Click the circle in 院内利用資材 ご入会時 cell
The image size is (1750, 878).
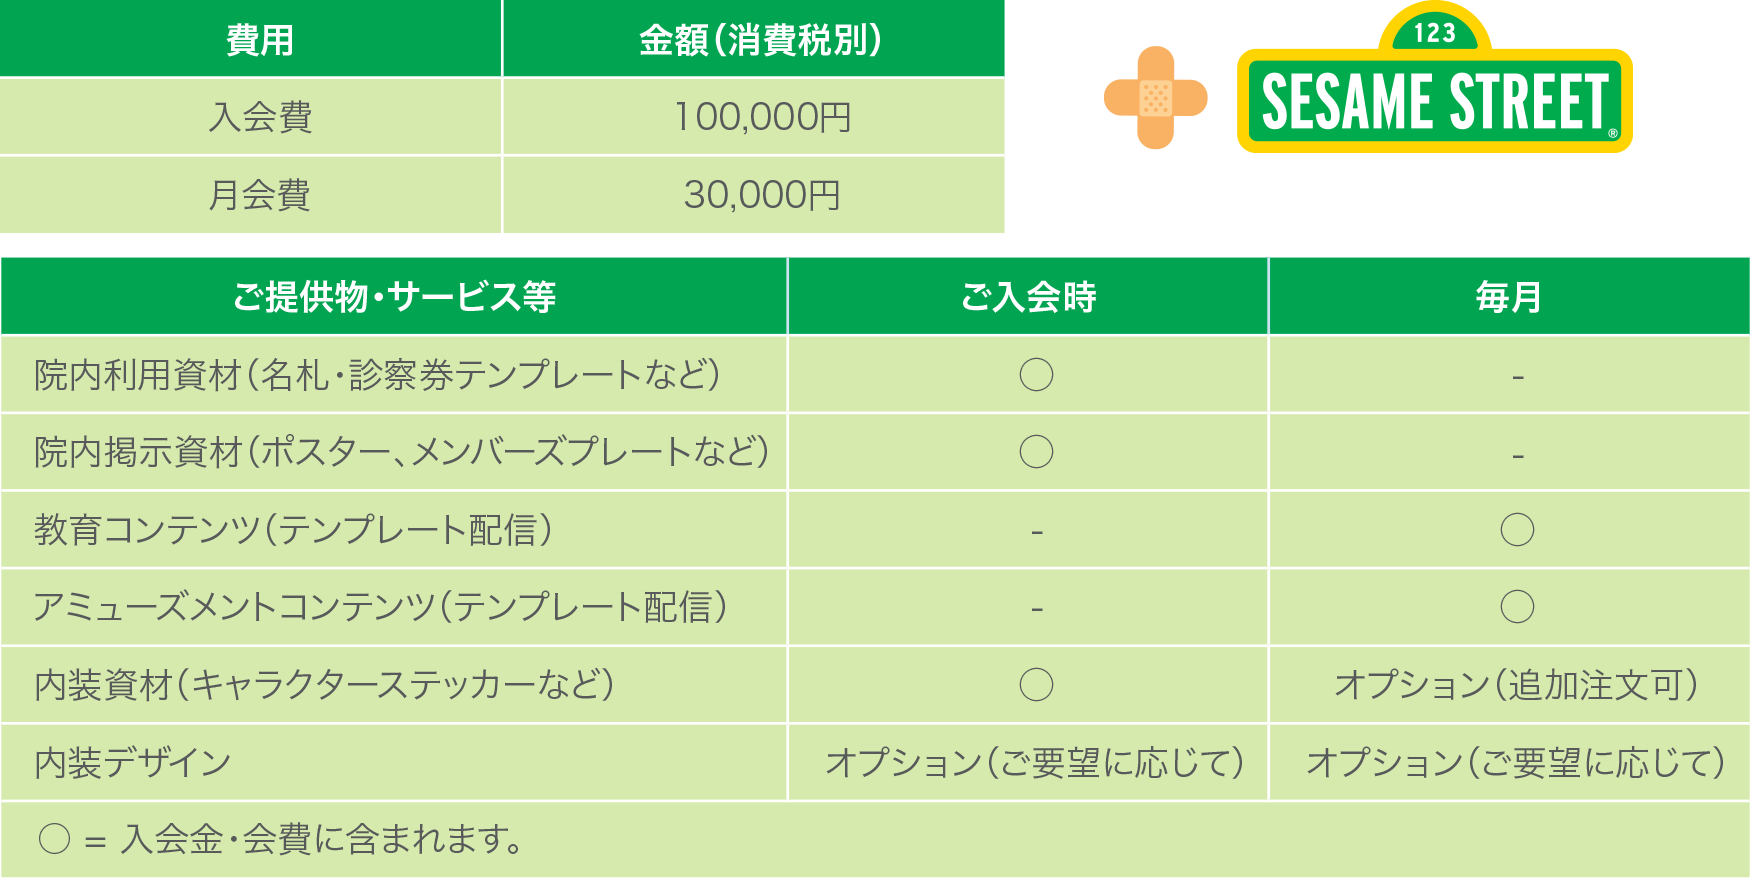1036,375
